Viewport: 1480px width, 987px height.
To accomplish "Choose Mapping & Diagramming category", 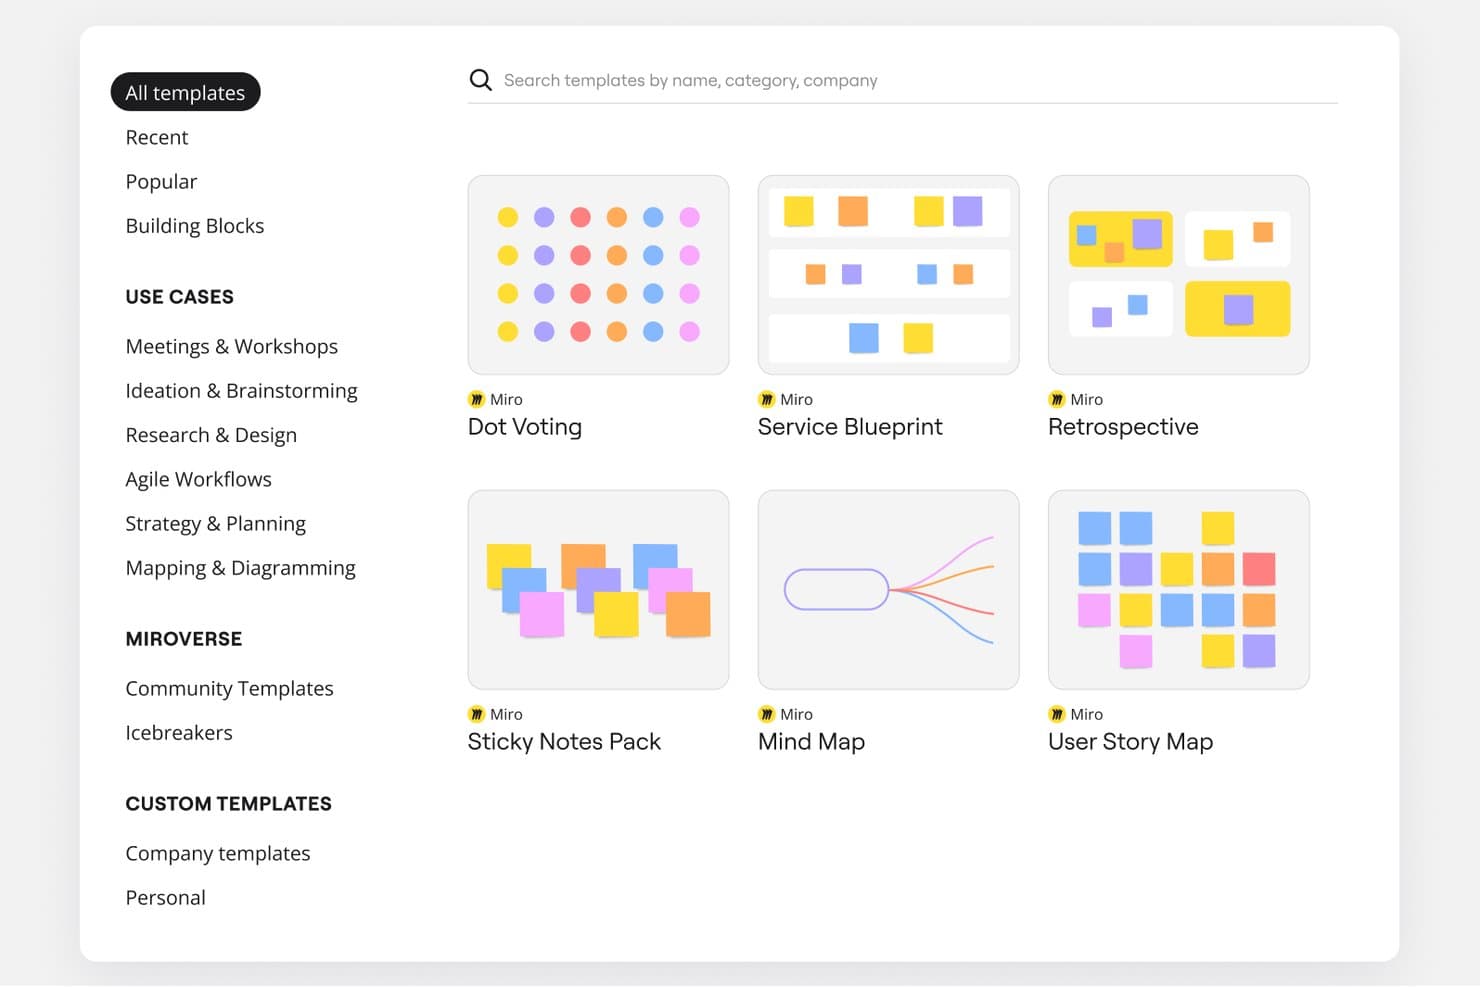I will tap(241, 568).
